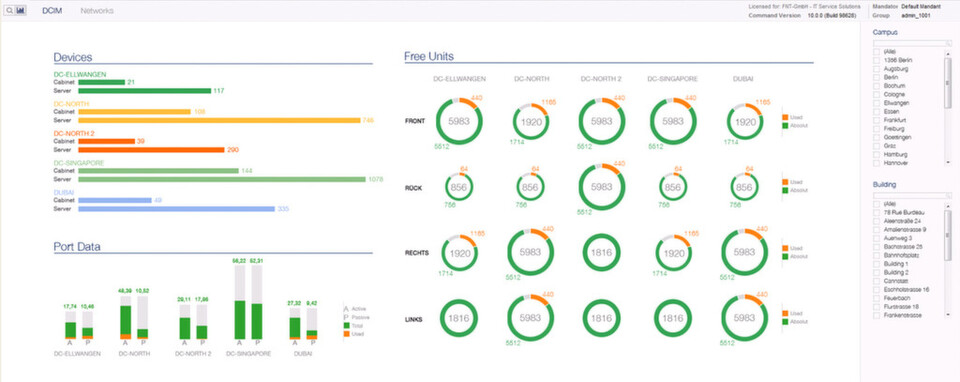Screen dimensions: 960x382
Task: Click the DUBAI LINKS free units donut
Action: click(744, 318)
